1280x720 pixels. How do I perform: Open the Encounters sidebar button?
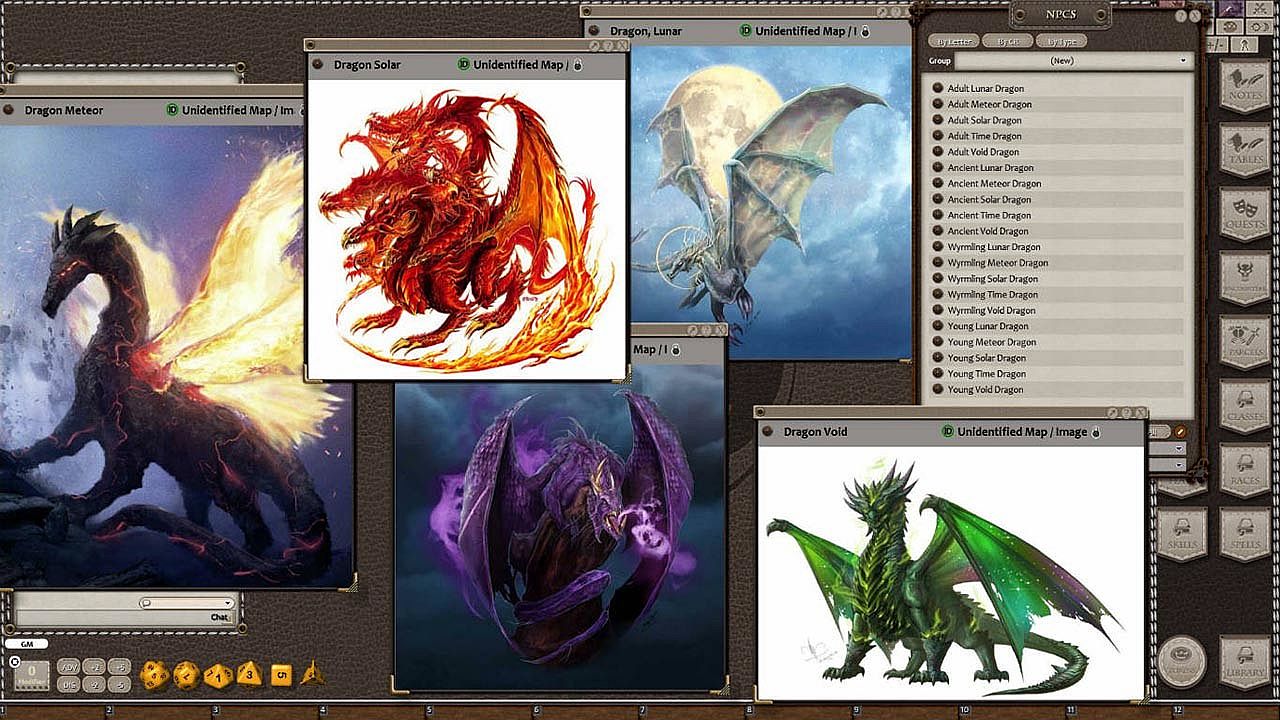point(1244,278)
